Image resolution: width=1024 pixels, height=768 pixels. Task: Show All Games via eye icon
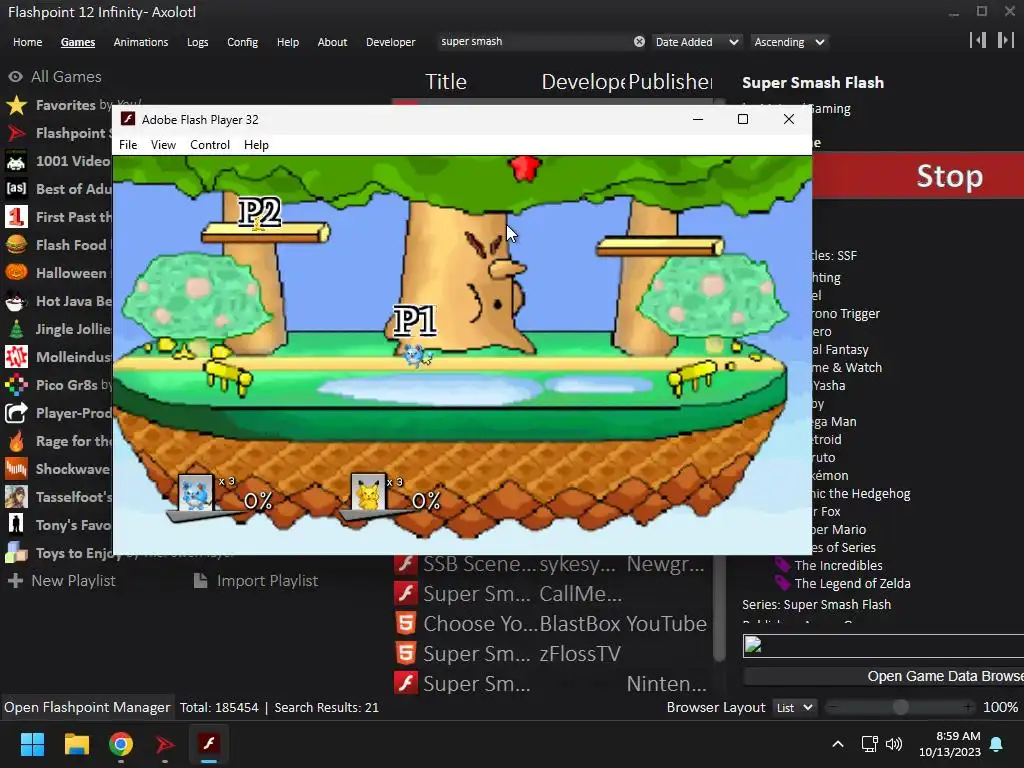(x=16, y=76)
